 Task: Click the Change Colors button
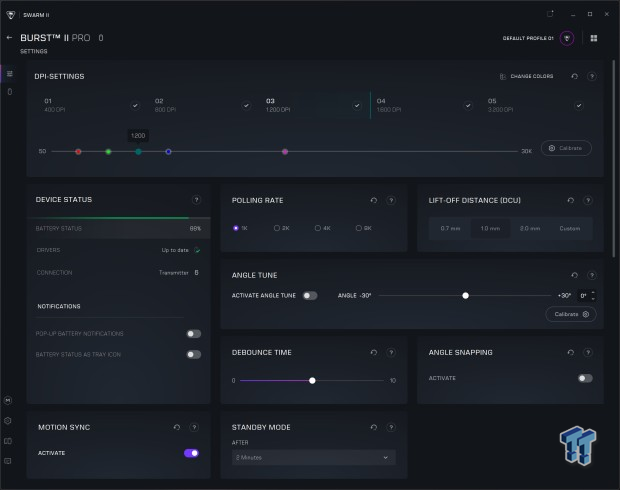pyautogui.click(x=526, y=76)
